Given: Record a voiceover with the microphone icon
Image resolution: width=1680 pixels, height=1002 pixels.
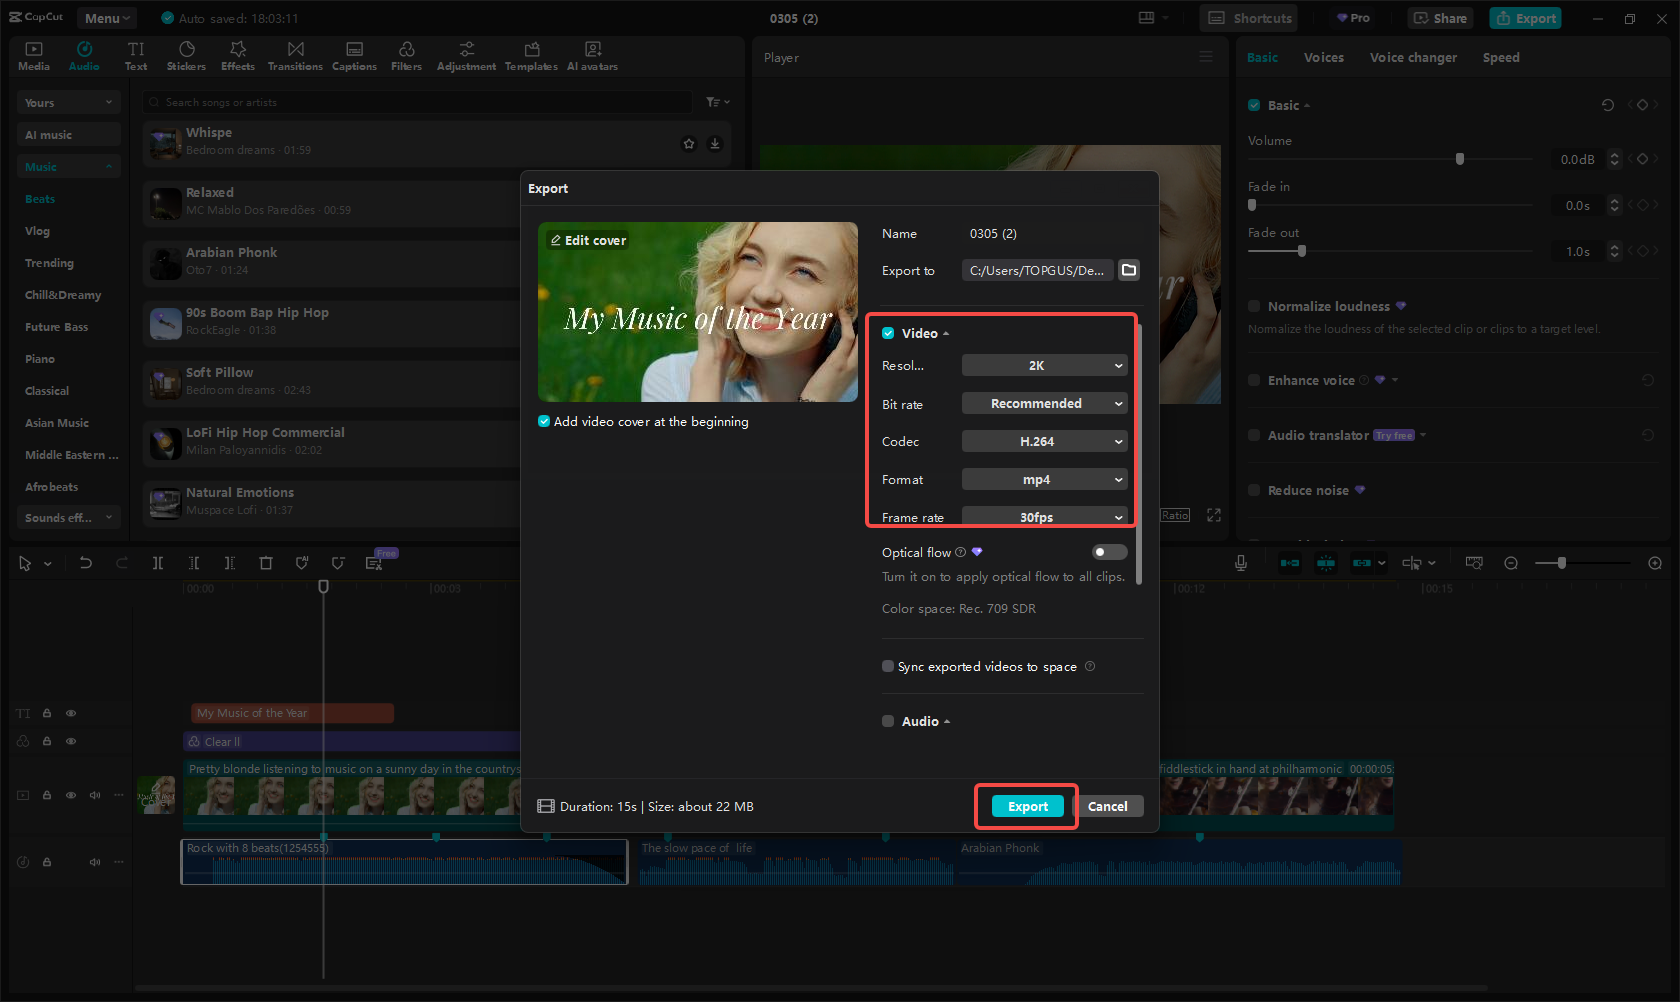Looking at the screenshot, I should [1241, 562].
